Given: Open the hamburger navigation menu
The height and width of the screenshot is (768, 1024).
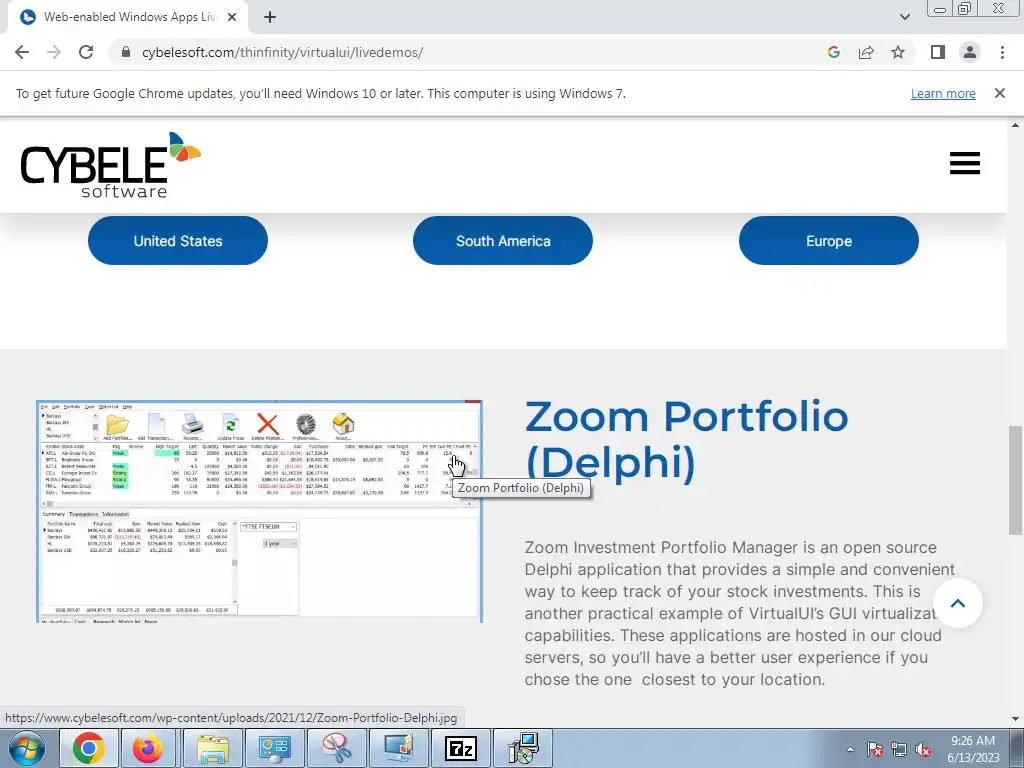Looking at the screenshot, I should [965, 163].
